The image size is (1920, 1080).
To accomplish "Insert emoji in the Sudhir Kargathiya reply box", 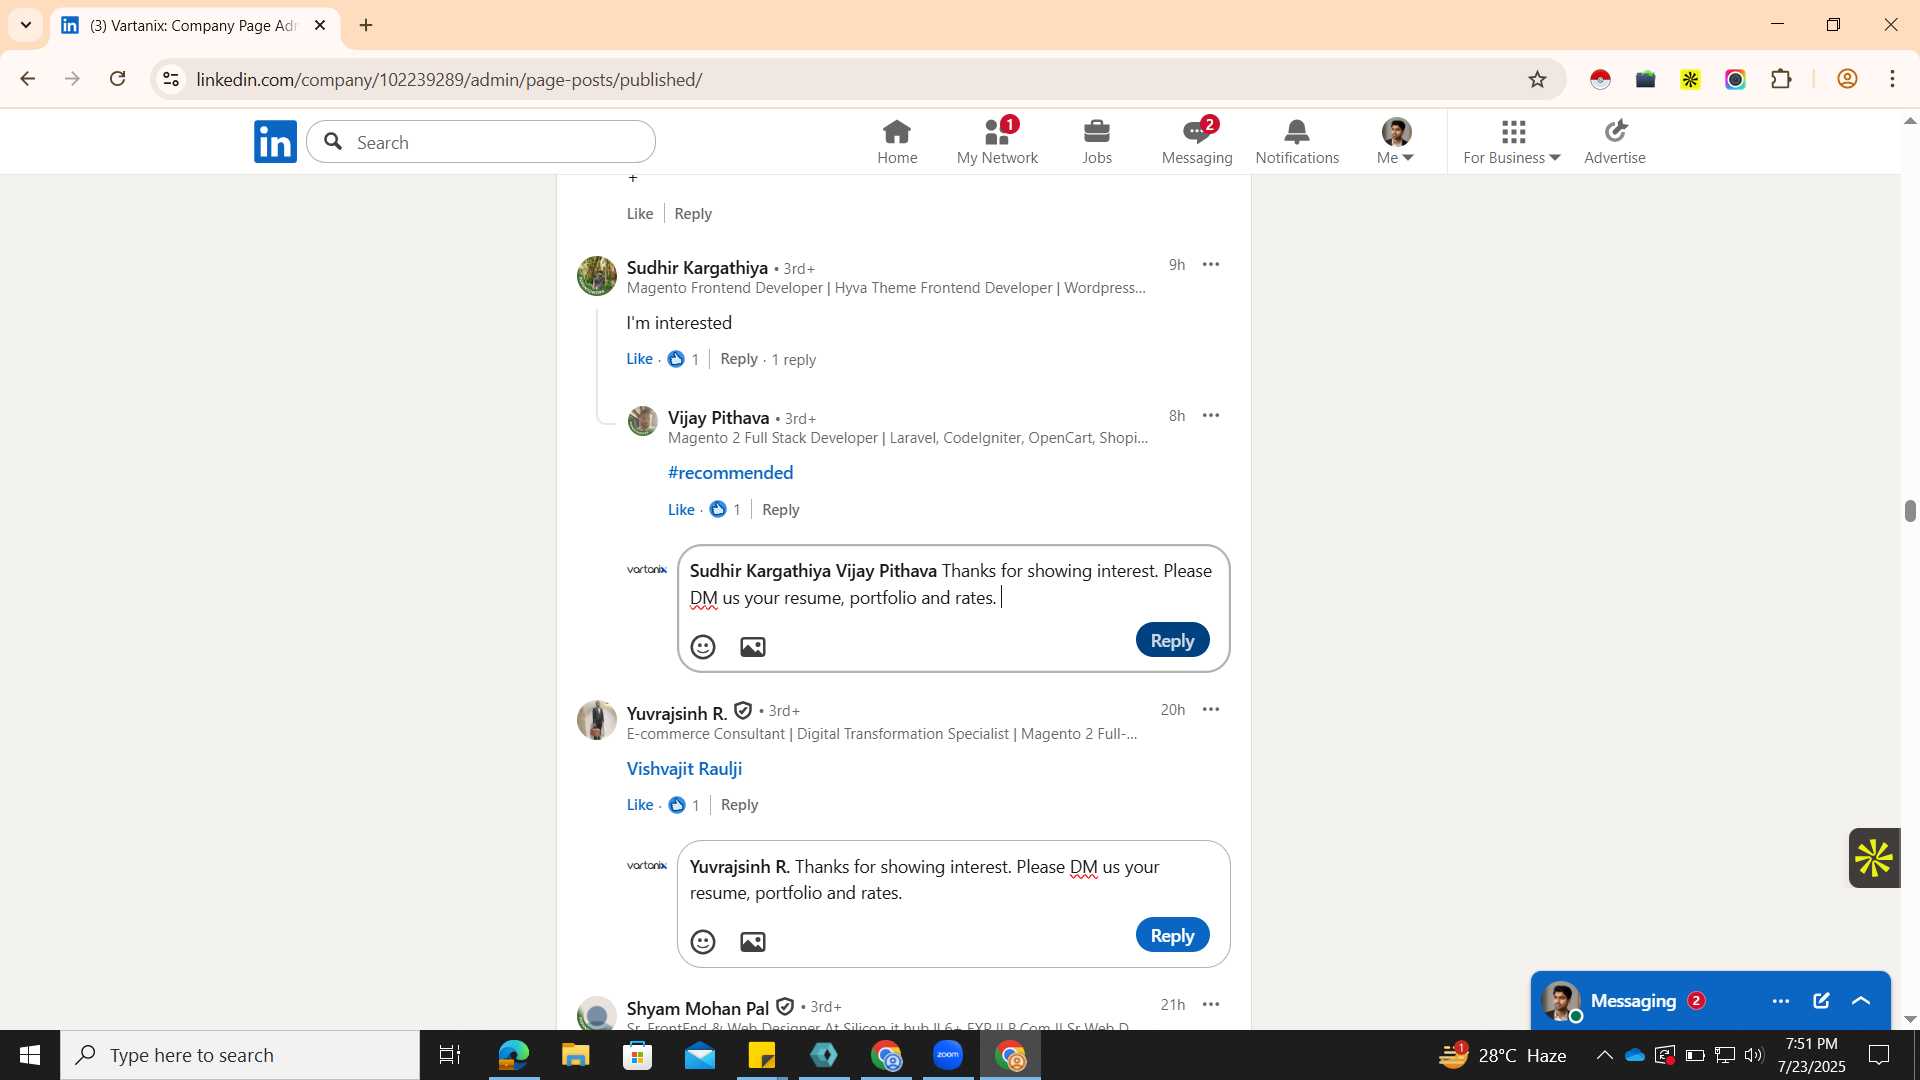I will (x=703, y=647).
